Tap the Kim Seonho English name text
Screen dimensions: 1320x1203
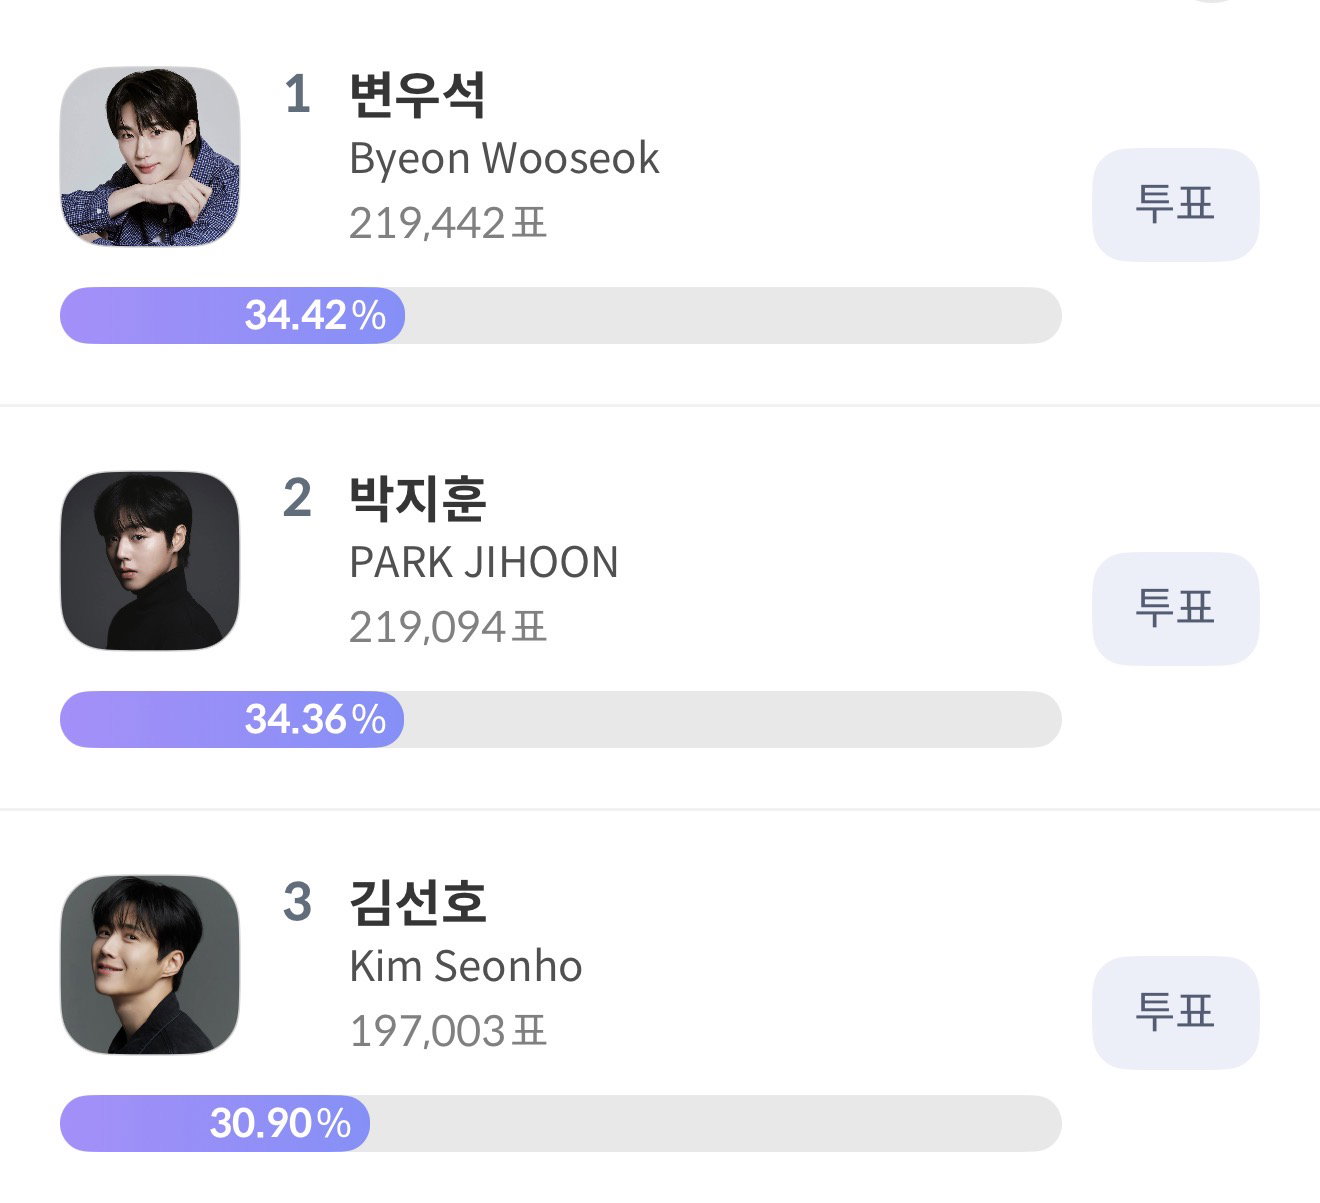[x=466, y=967]
